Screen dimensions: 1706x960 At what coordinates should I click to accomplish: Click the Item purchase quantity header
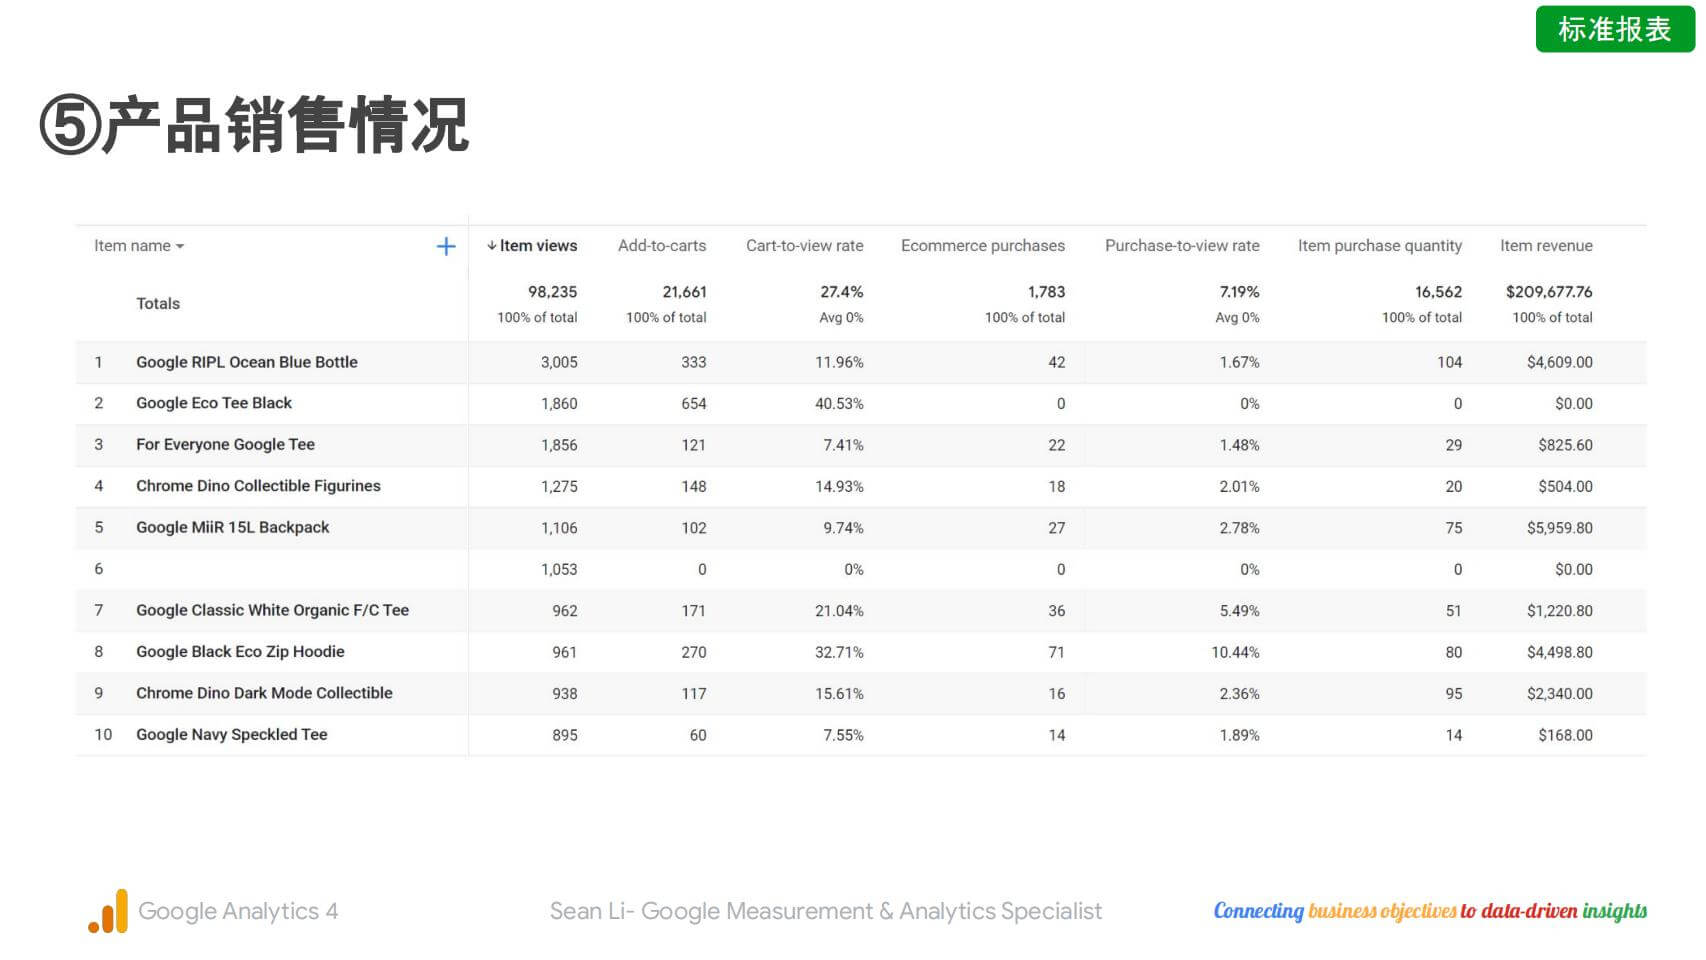(x=1379, y=246)
